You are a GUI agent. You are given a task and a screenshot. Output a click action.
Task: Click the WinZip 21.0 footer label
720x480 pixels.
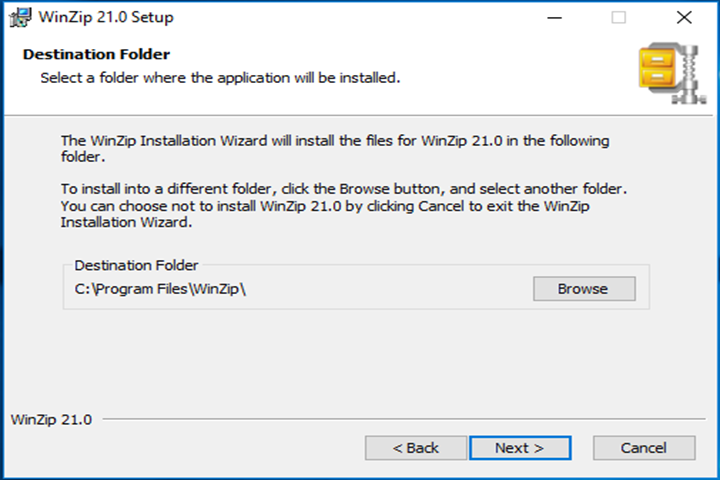(51, 419)
